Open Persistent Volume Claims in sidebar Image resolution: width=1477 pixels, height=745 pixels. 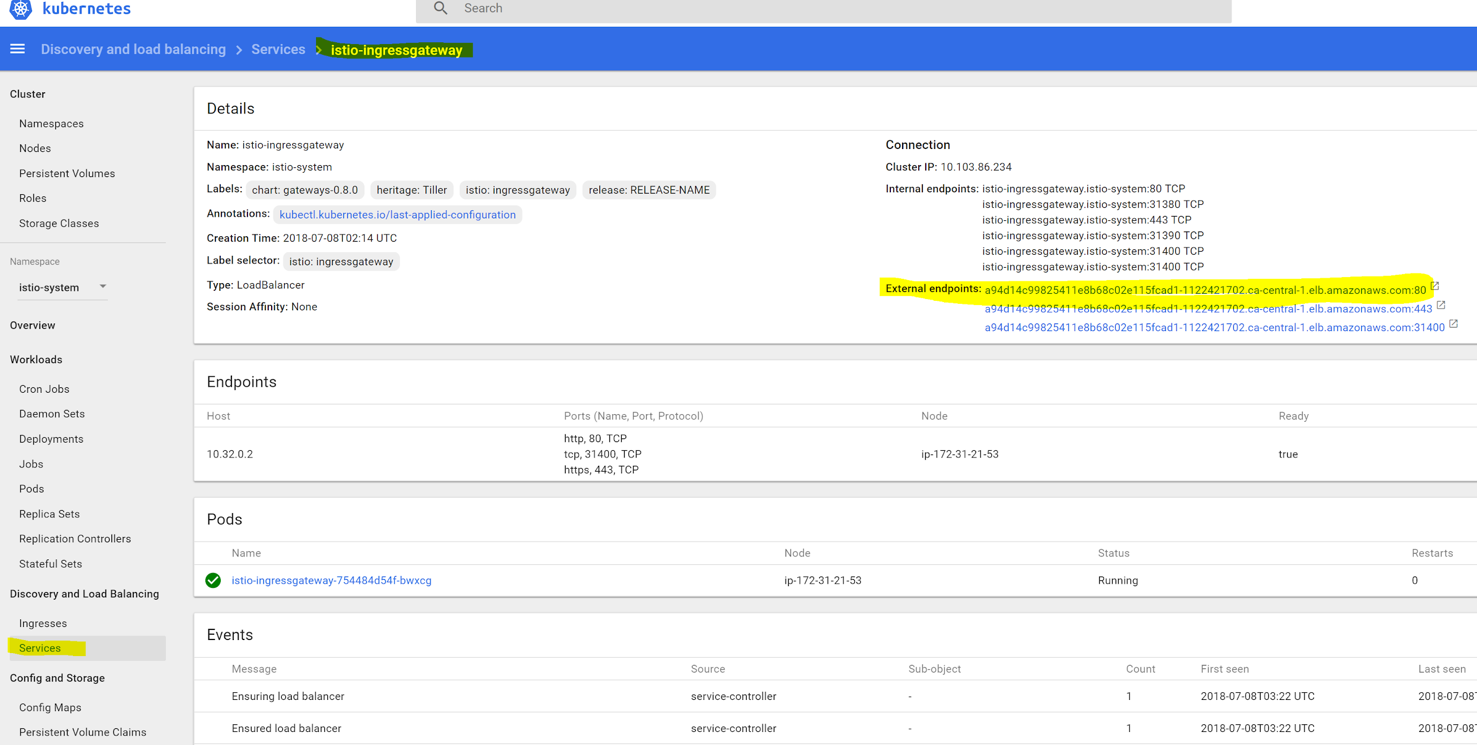pos(83,733)
